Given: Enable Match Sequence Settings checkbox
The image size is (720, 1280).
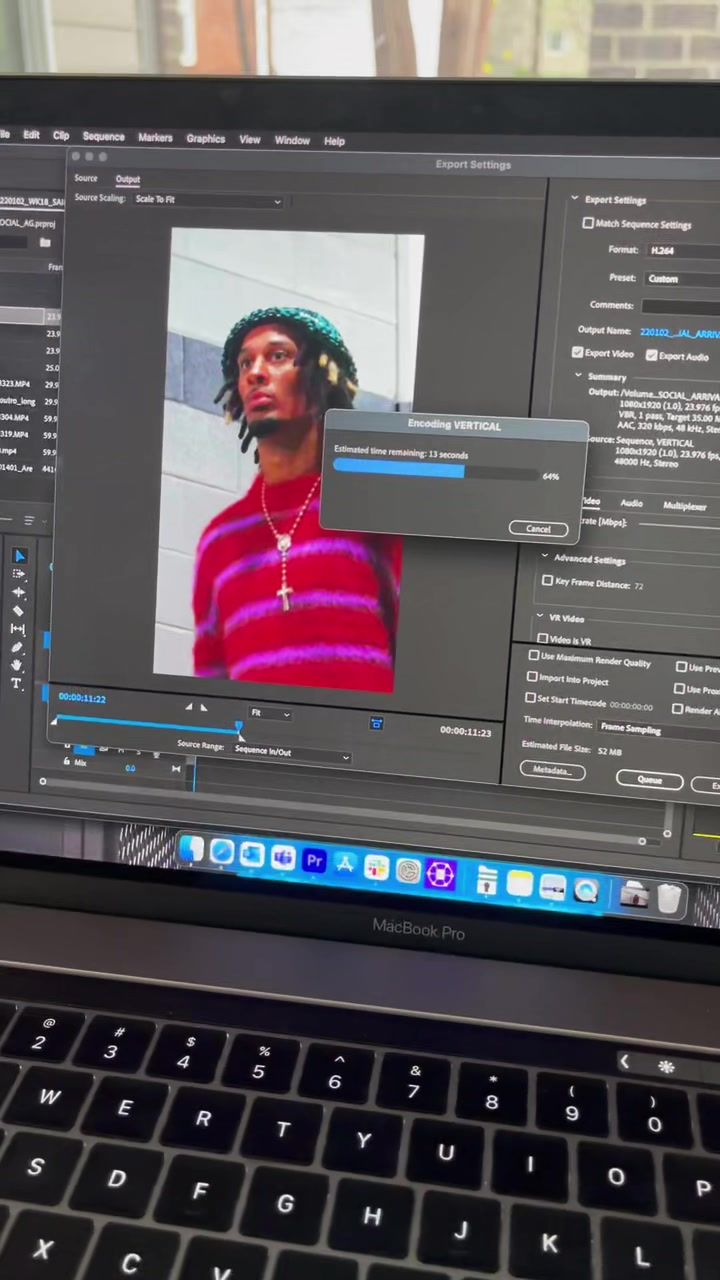Looking at the screenshot, I should point(588,223).
